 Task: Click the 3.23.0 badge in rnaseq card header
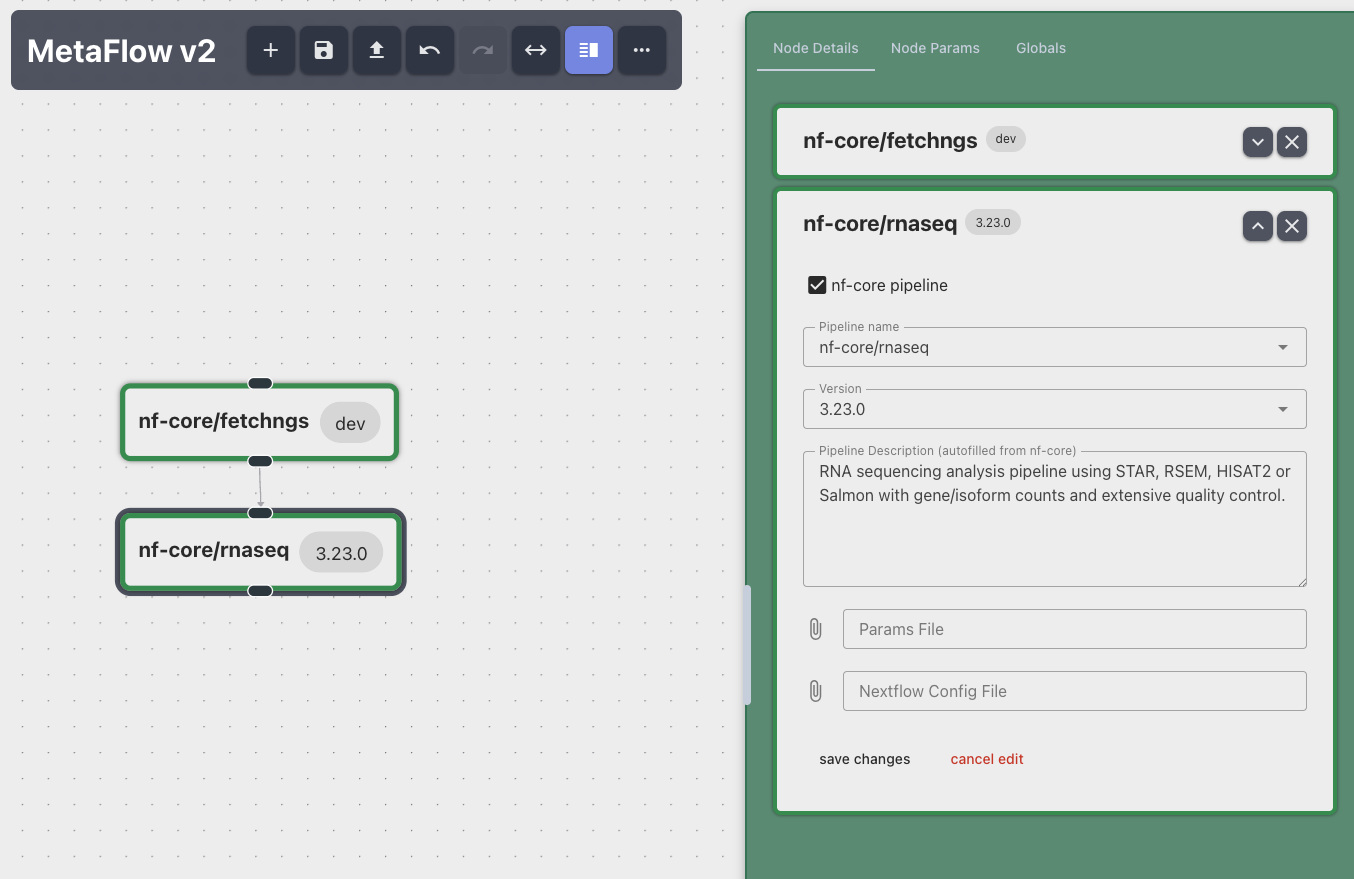[993, 223]
